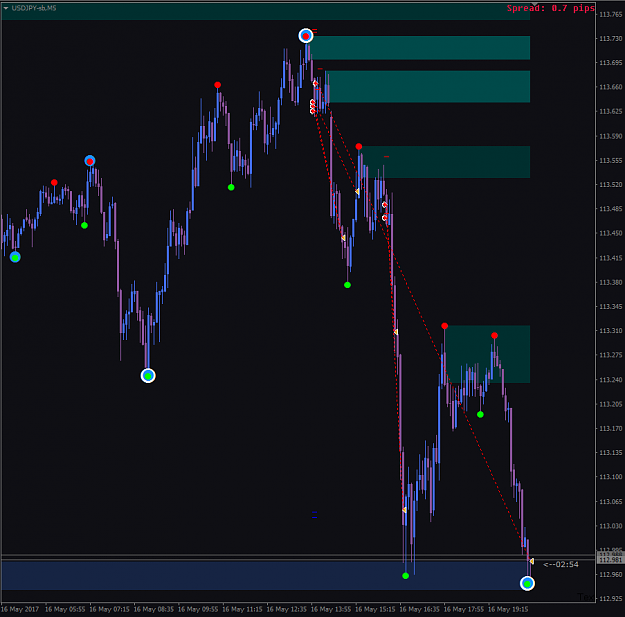
Task: Open the chart symbol dropdown arrow
Action: 6,8
